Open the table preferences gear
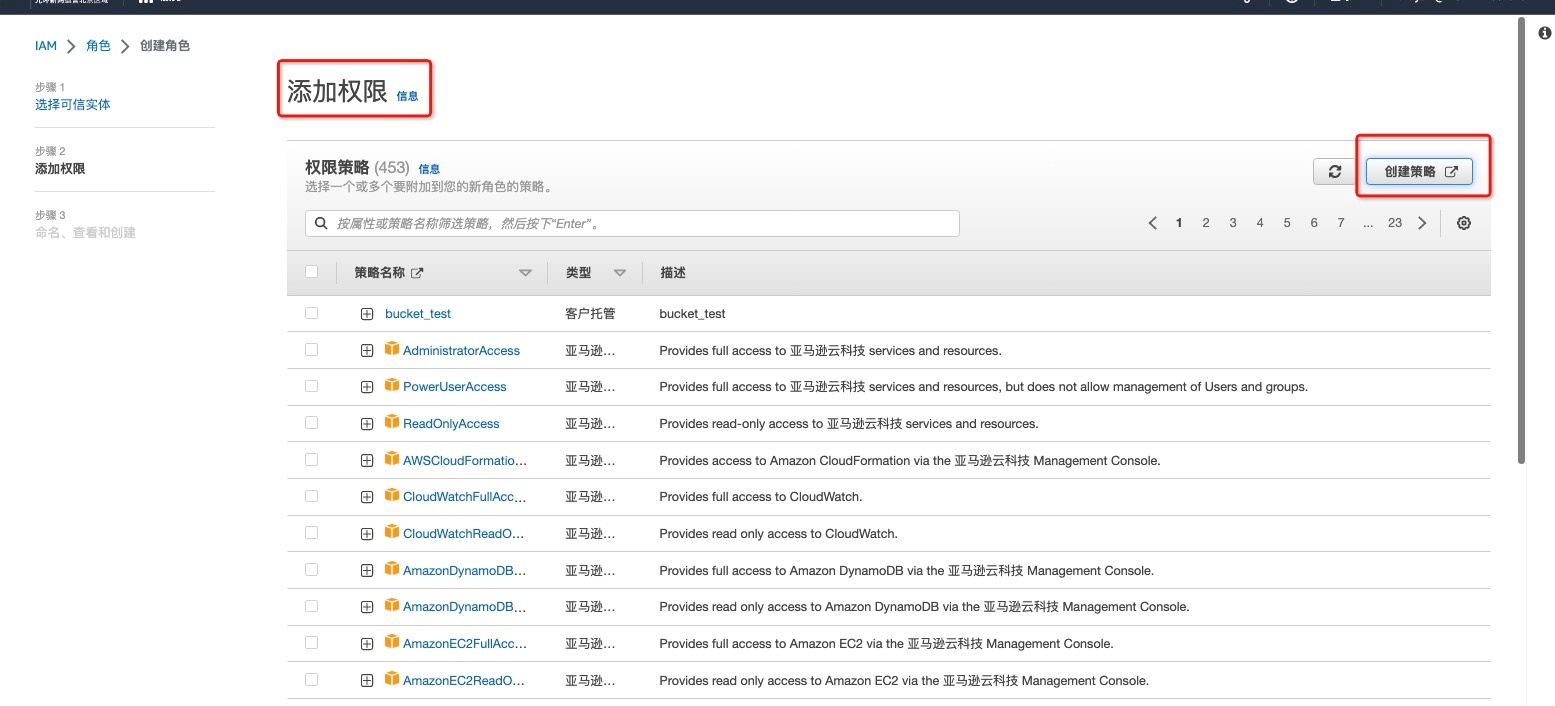1555x706 pixels. point(1464,223)
